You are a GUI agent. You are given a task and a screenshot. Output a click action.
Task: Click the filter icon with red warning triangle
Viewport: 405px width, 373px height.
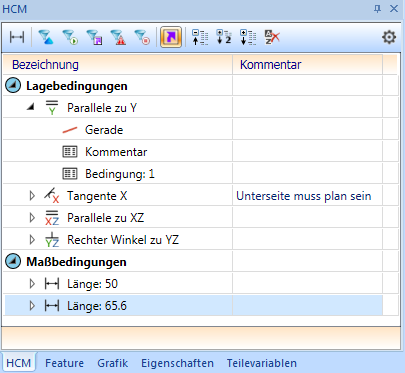click(x=118, y=37)
